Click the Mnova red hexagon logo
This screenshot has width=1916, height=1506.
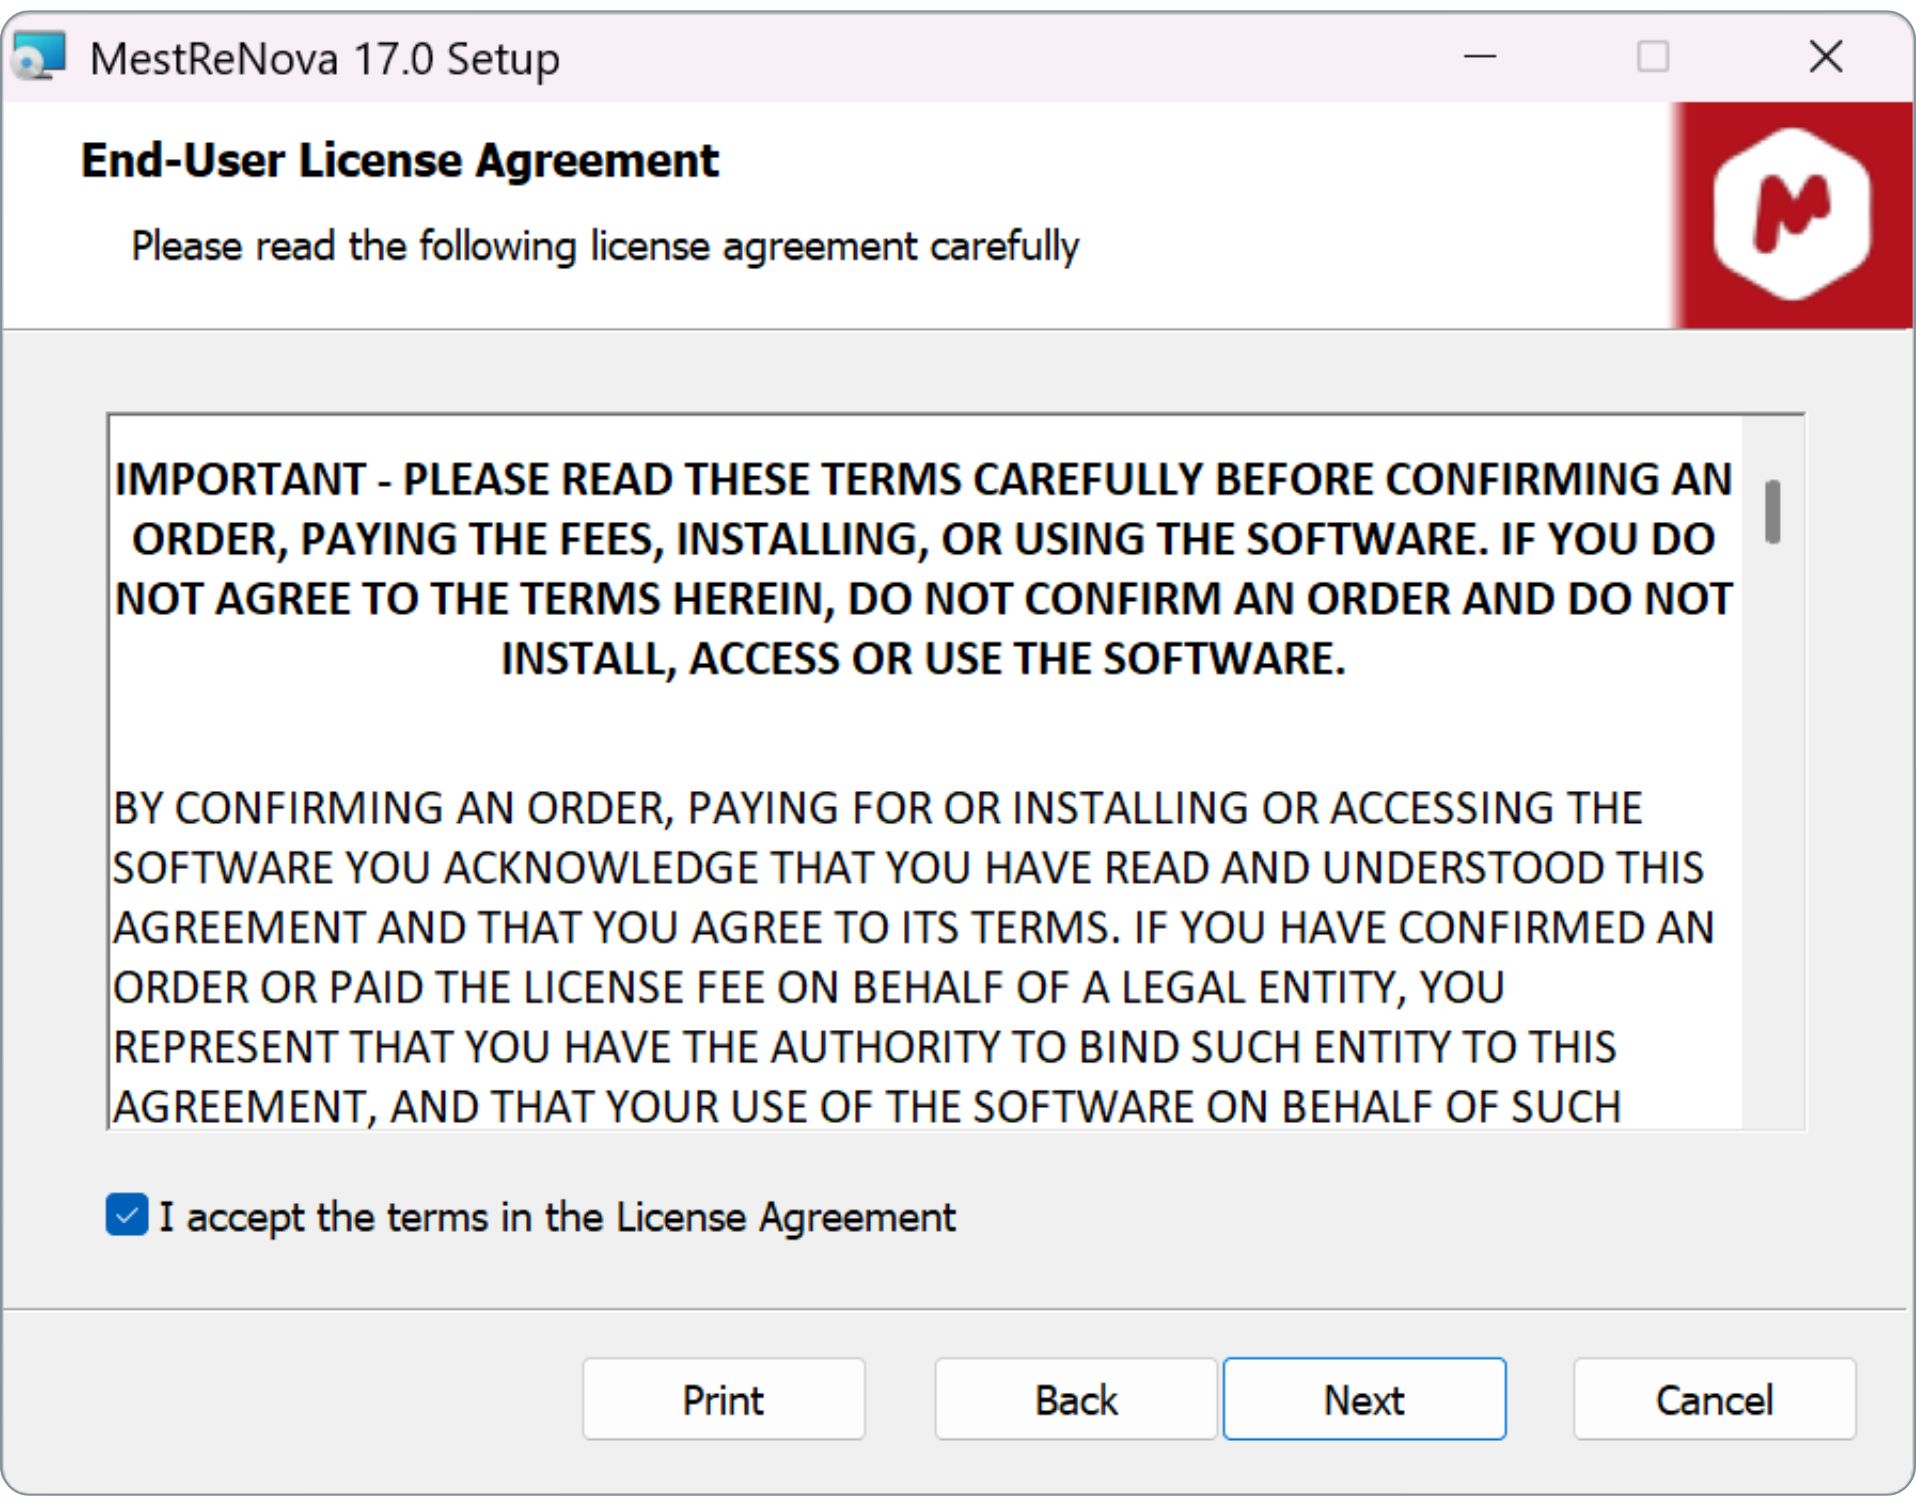pyautogui.click(x=1792, y=215)
